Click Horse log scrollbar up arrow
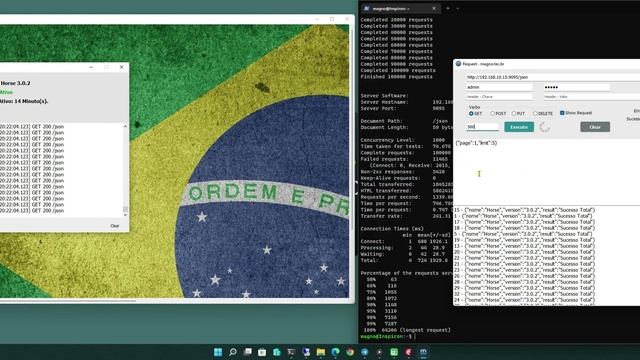 (x=125, y=127)
